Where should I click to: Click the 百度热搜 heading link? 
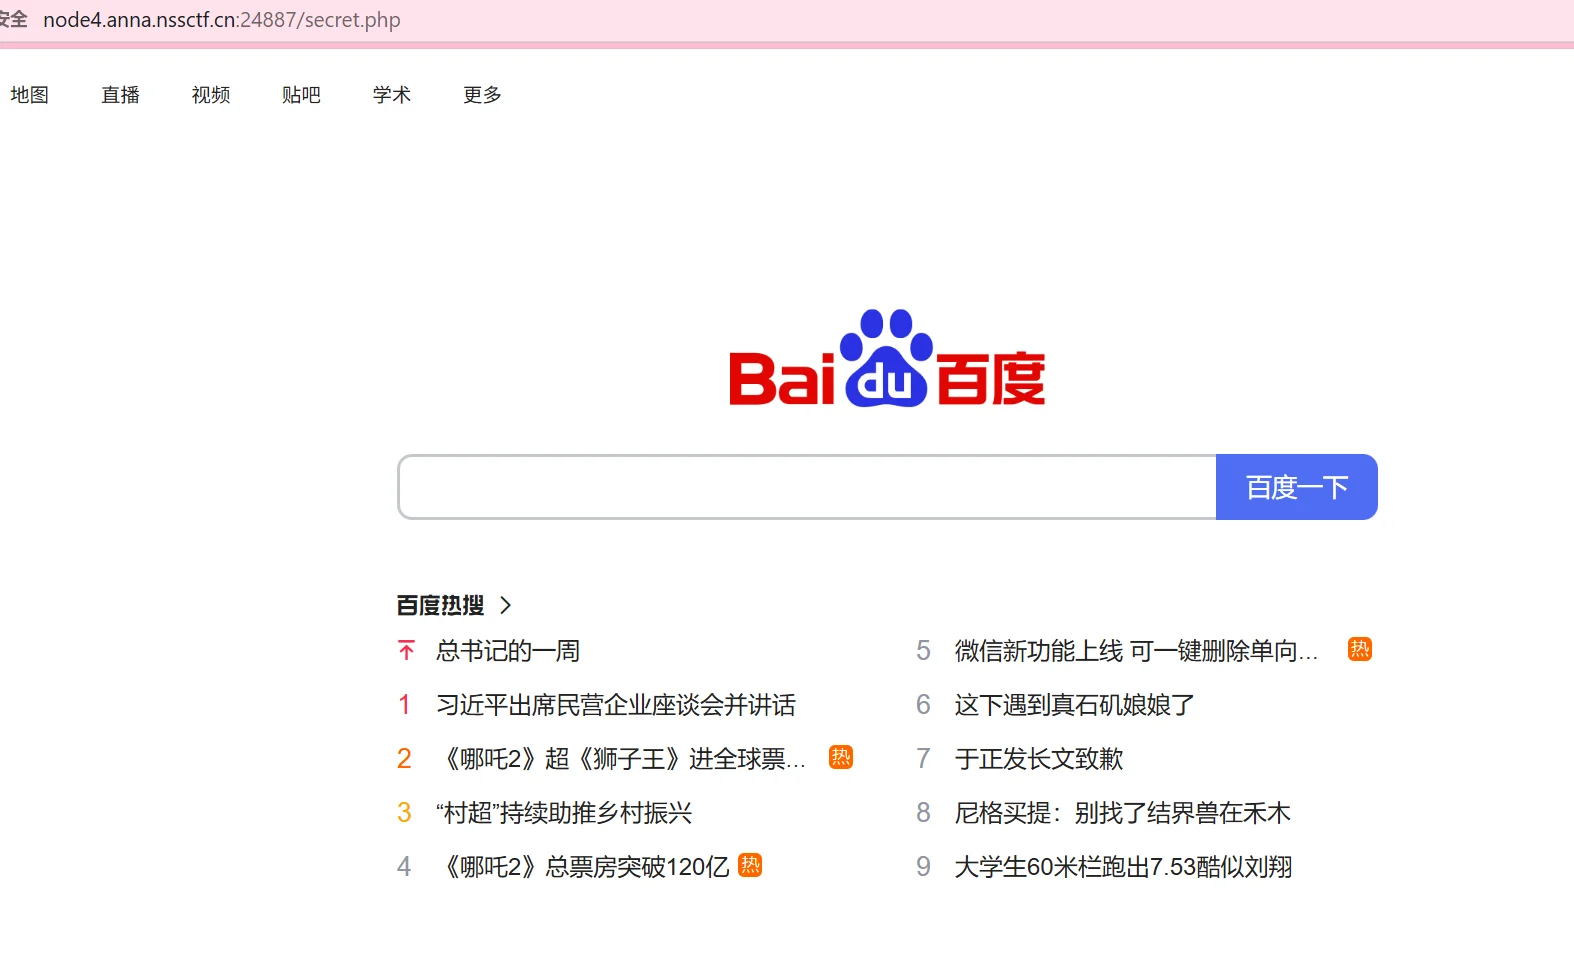440,605
